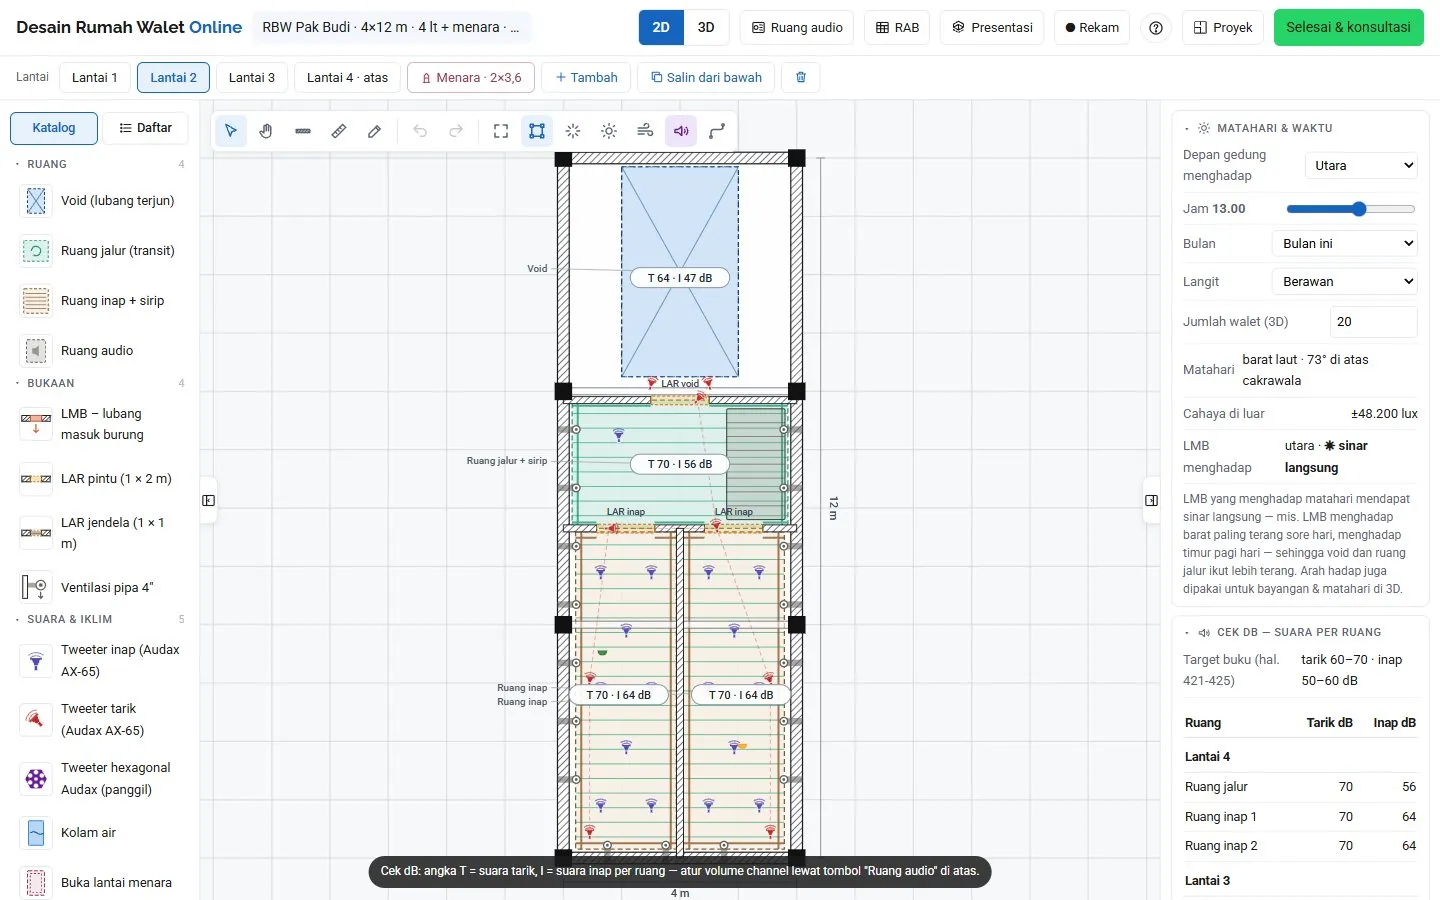Expand the Langit Berawan dropdown

click(x=1345, y=282)
